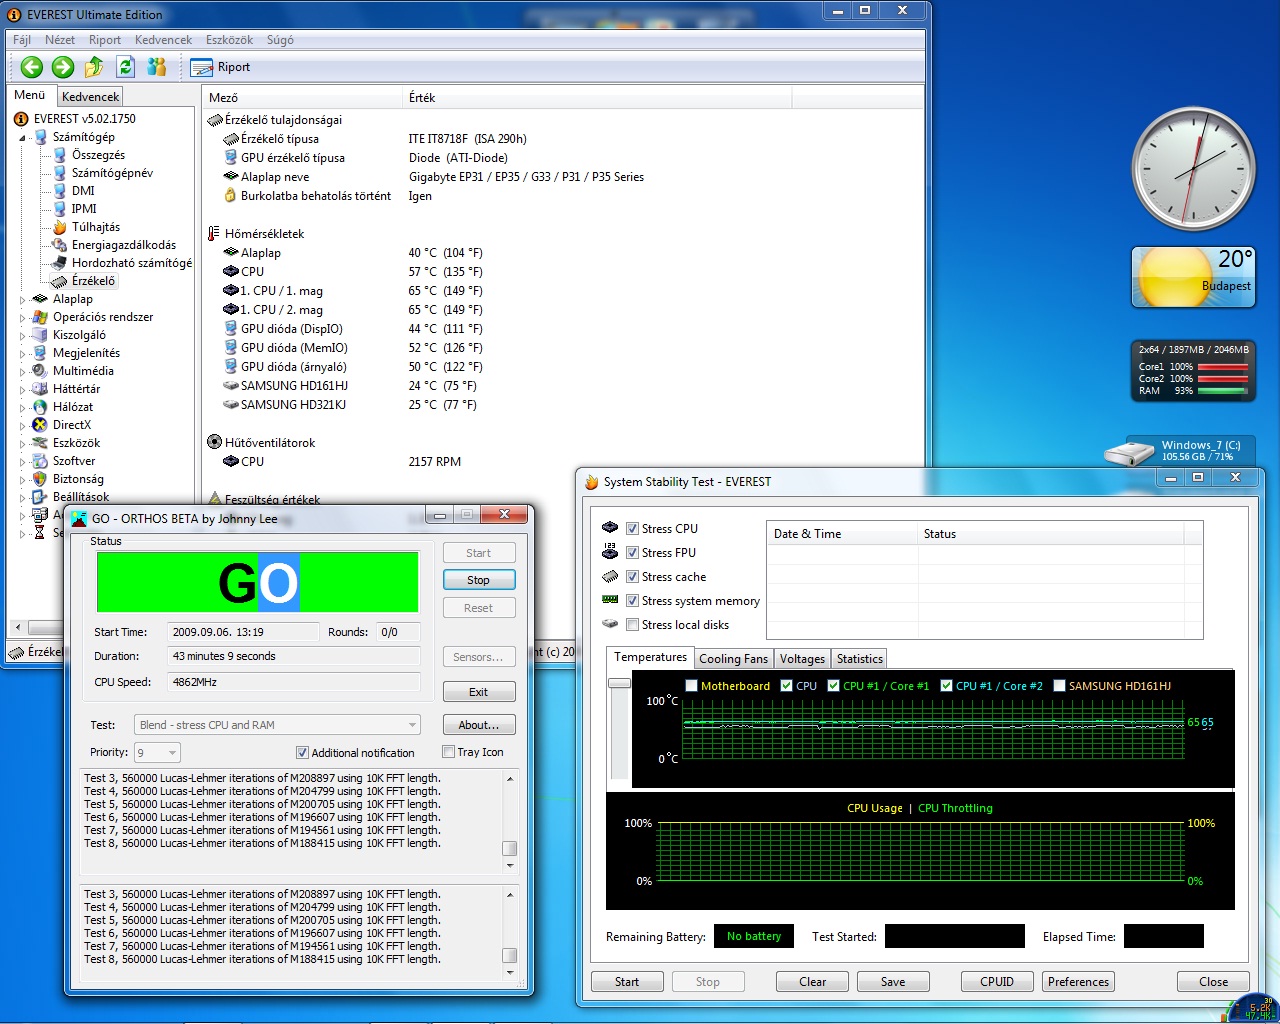Switch to the Statistics tab
This screenshot has height=1024, width=1280.
860,659
